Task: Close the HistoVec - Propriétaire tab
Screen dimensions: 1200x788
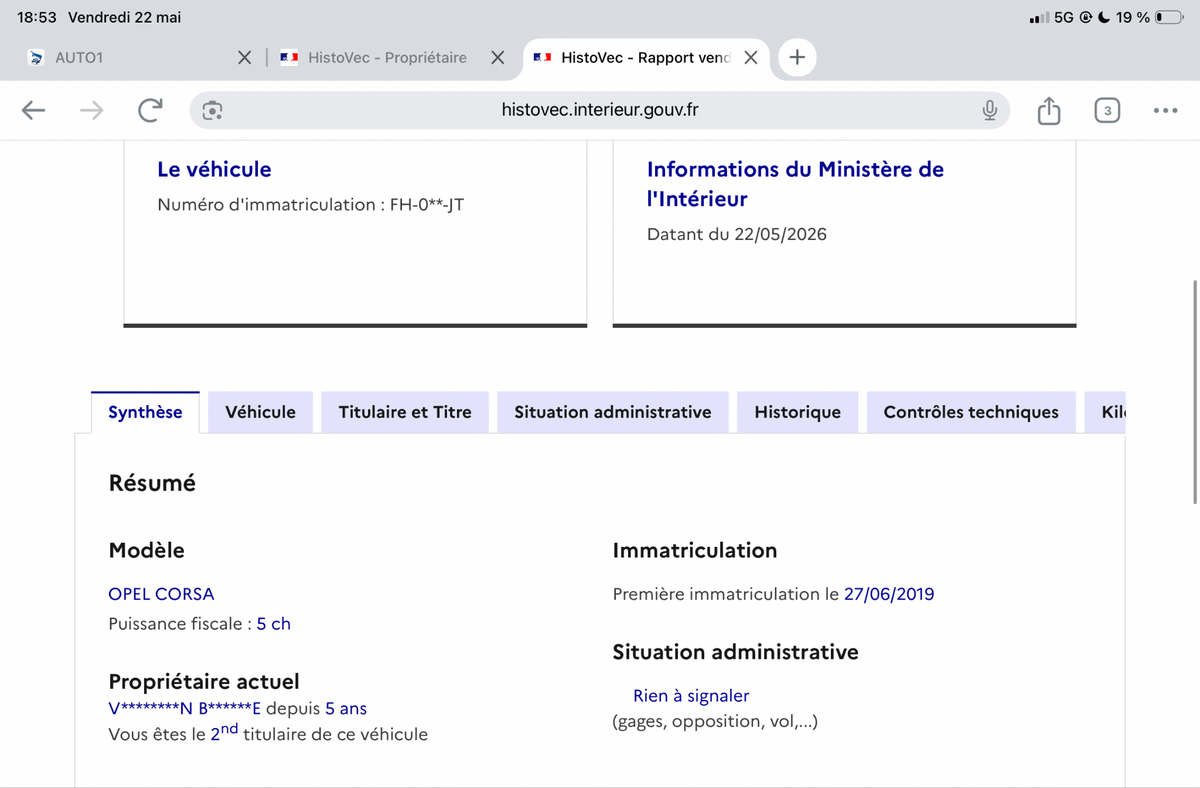Action: (497, 58)
